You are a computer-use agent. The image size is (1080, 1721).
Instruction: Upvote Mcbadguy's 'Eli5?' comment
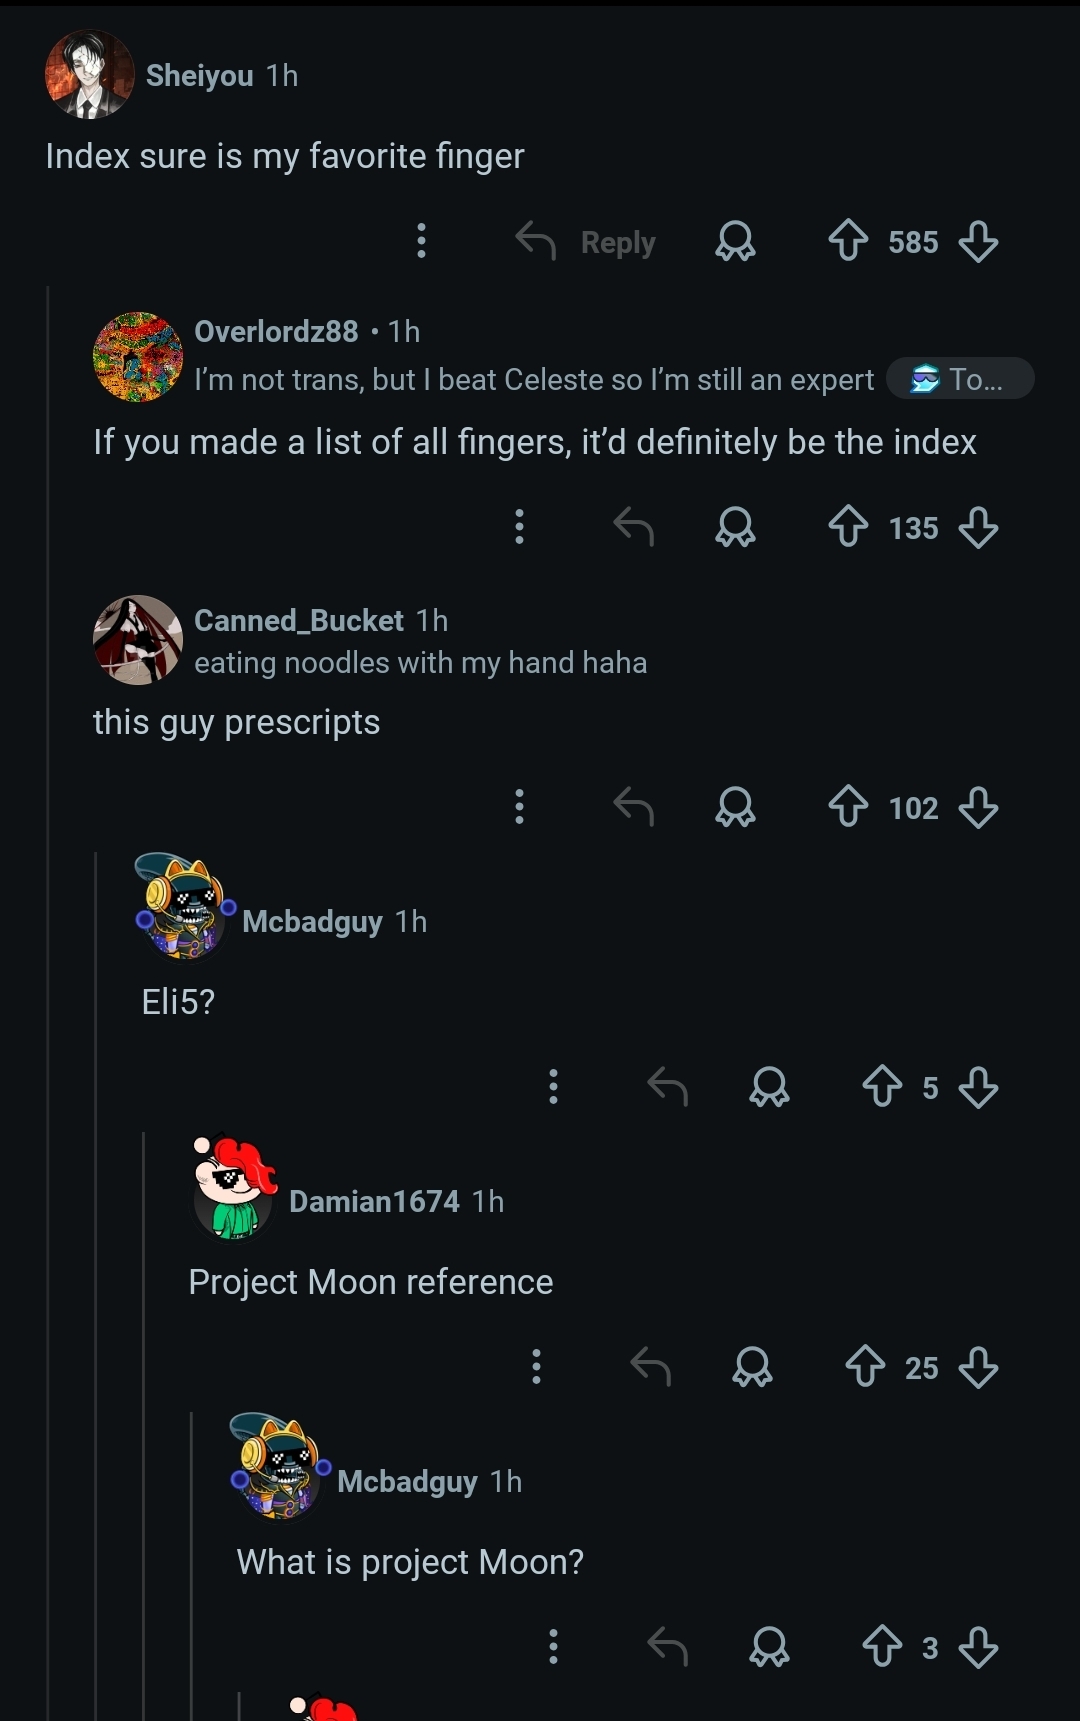coord(882,1087)
